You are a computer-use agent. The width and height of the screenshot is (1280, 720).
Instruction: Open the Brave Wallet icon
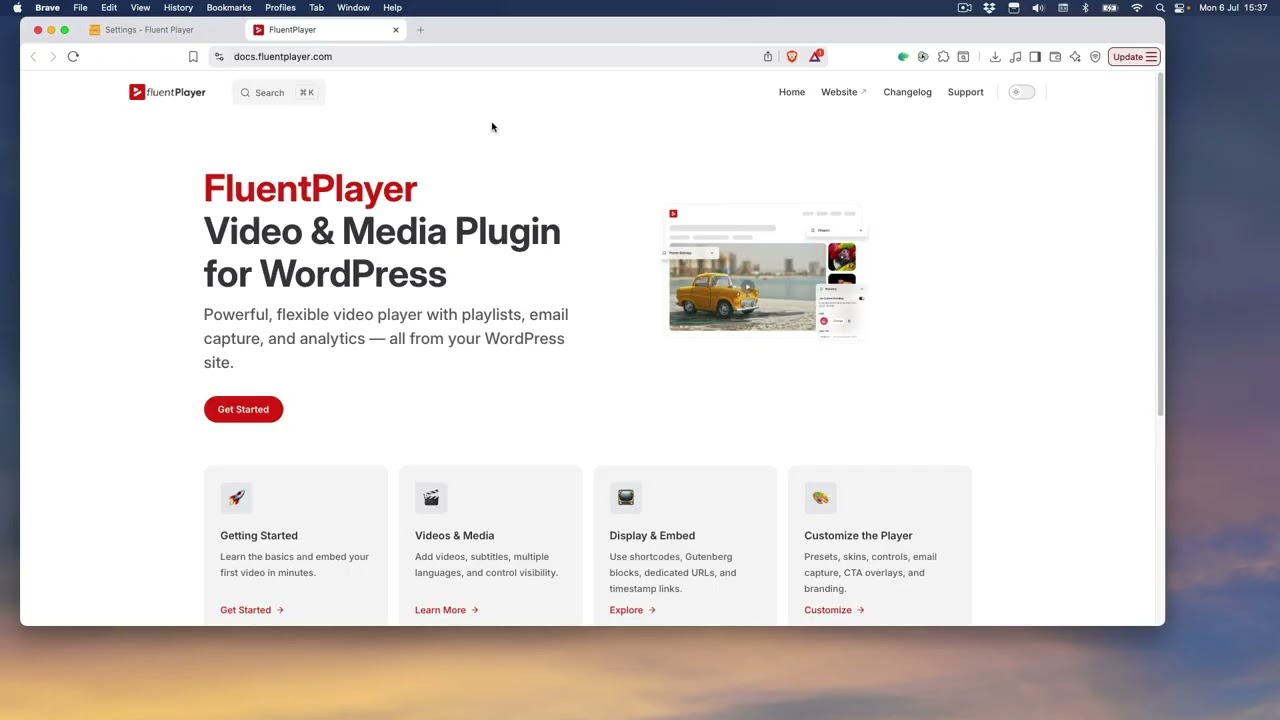tap(1055, 57)
